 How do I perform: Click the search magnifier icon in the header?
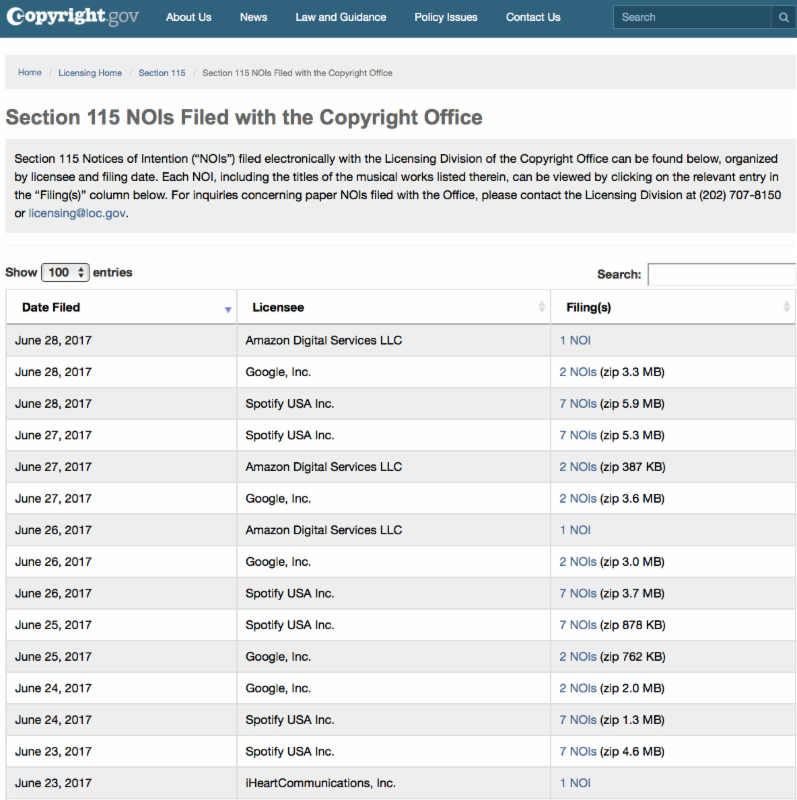coord(784,17)
